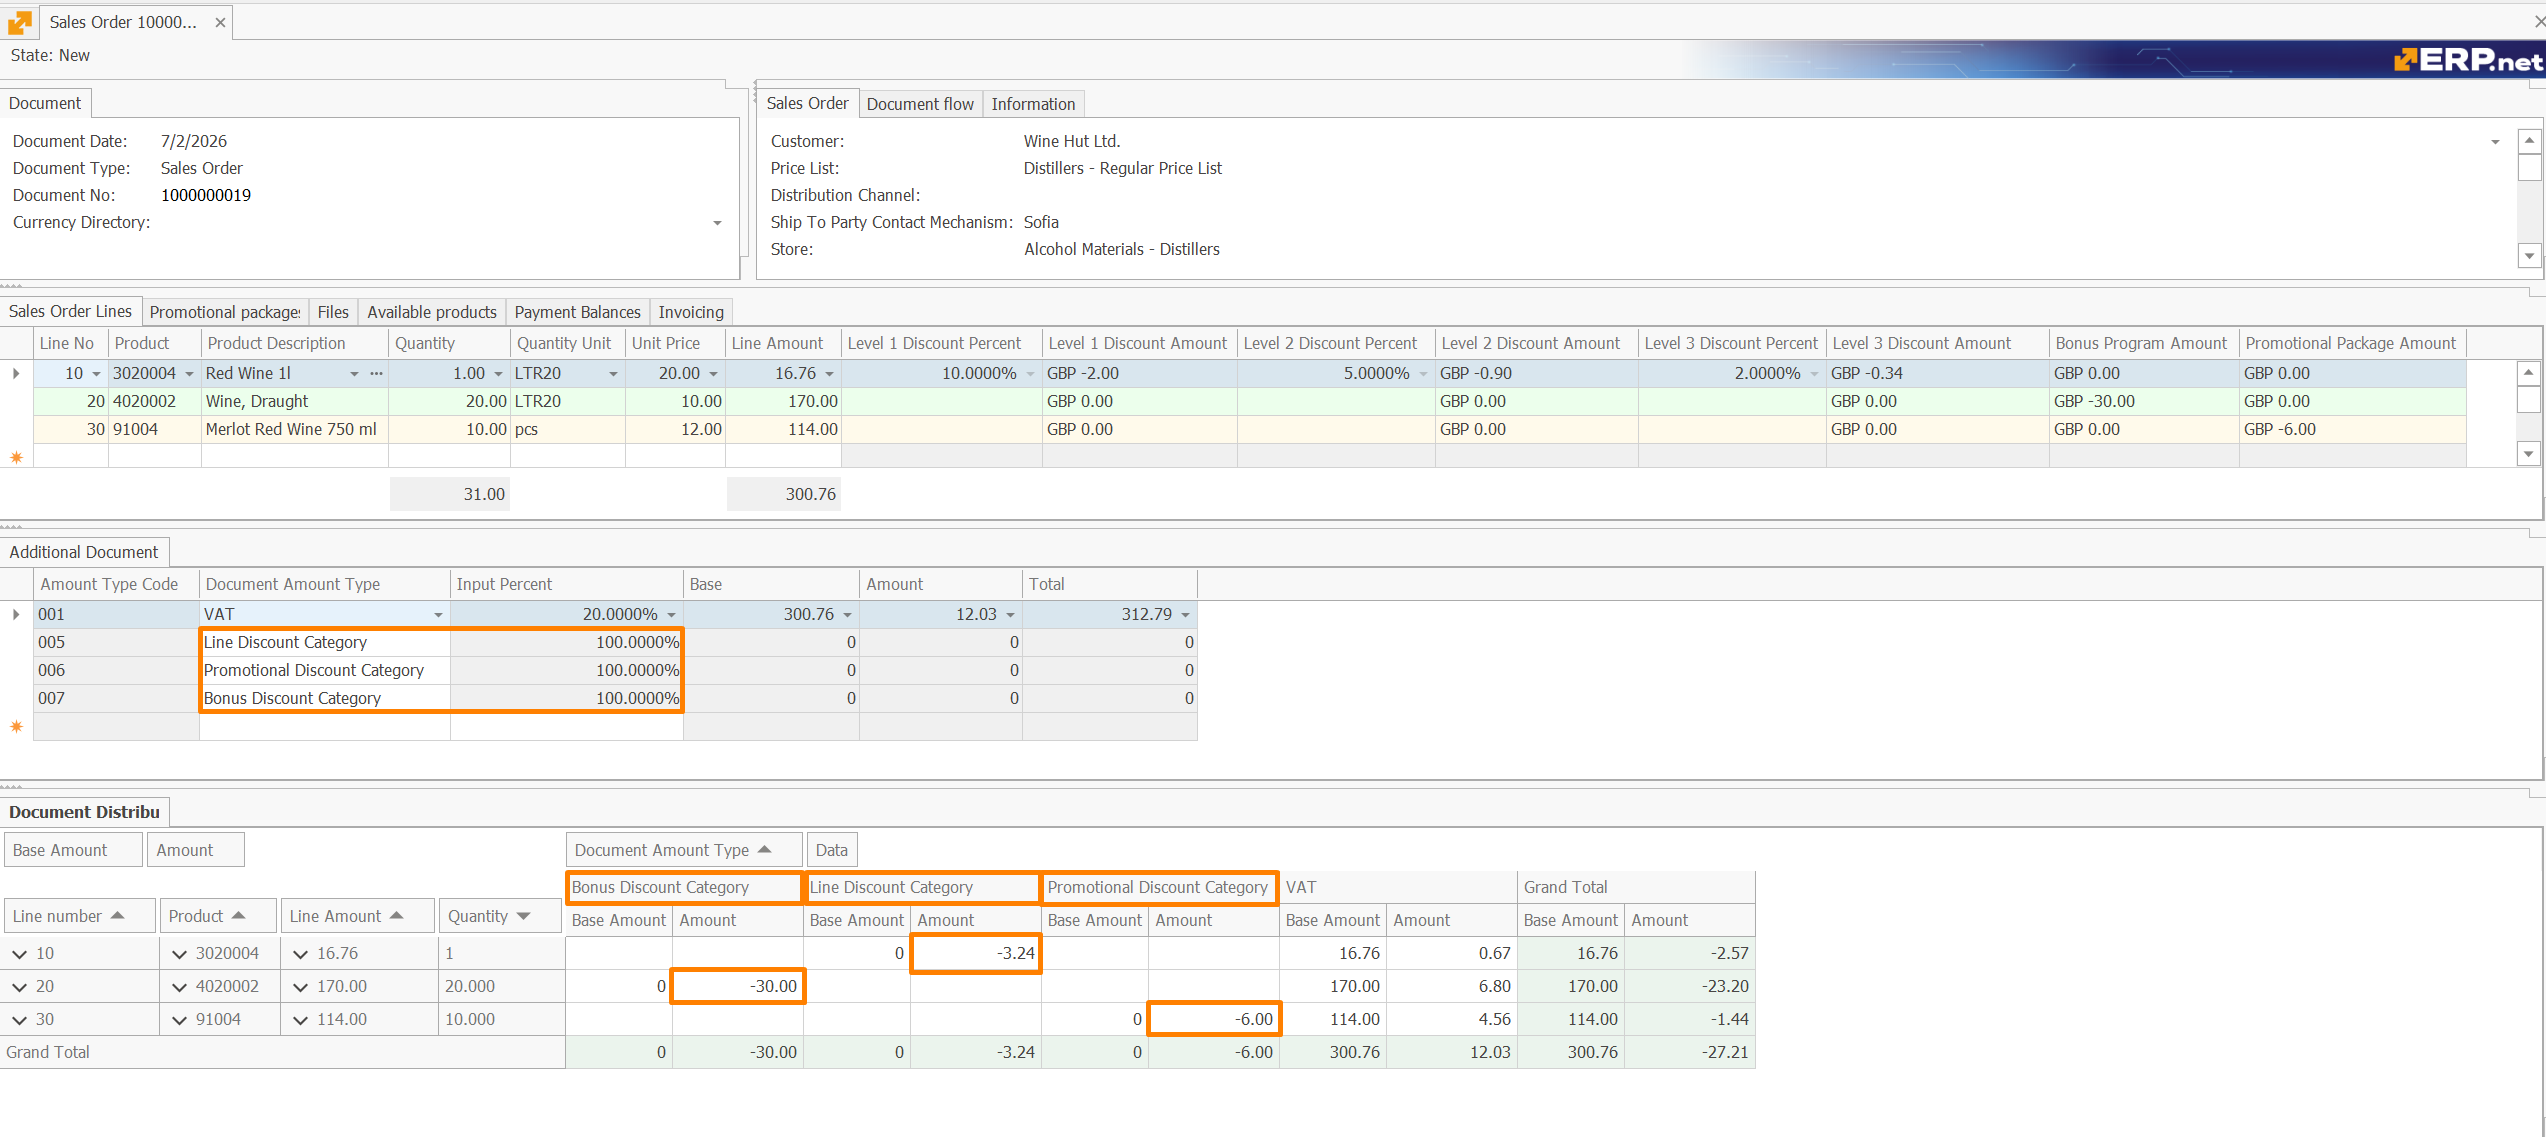The image size is (2546, 1137).
Task: Collapse product 3020004 in pivot
Action: [179, 954]
